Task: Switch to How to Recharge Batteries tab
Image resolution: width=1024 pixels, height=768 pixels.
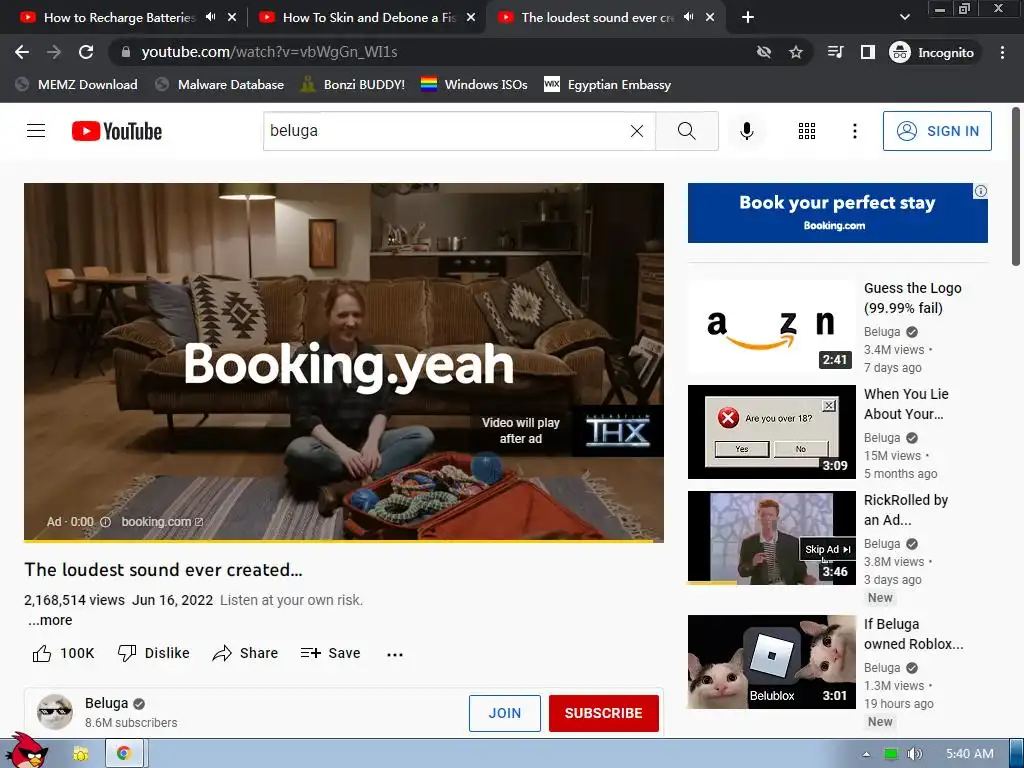Action: click(120, 18)
